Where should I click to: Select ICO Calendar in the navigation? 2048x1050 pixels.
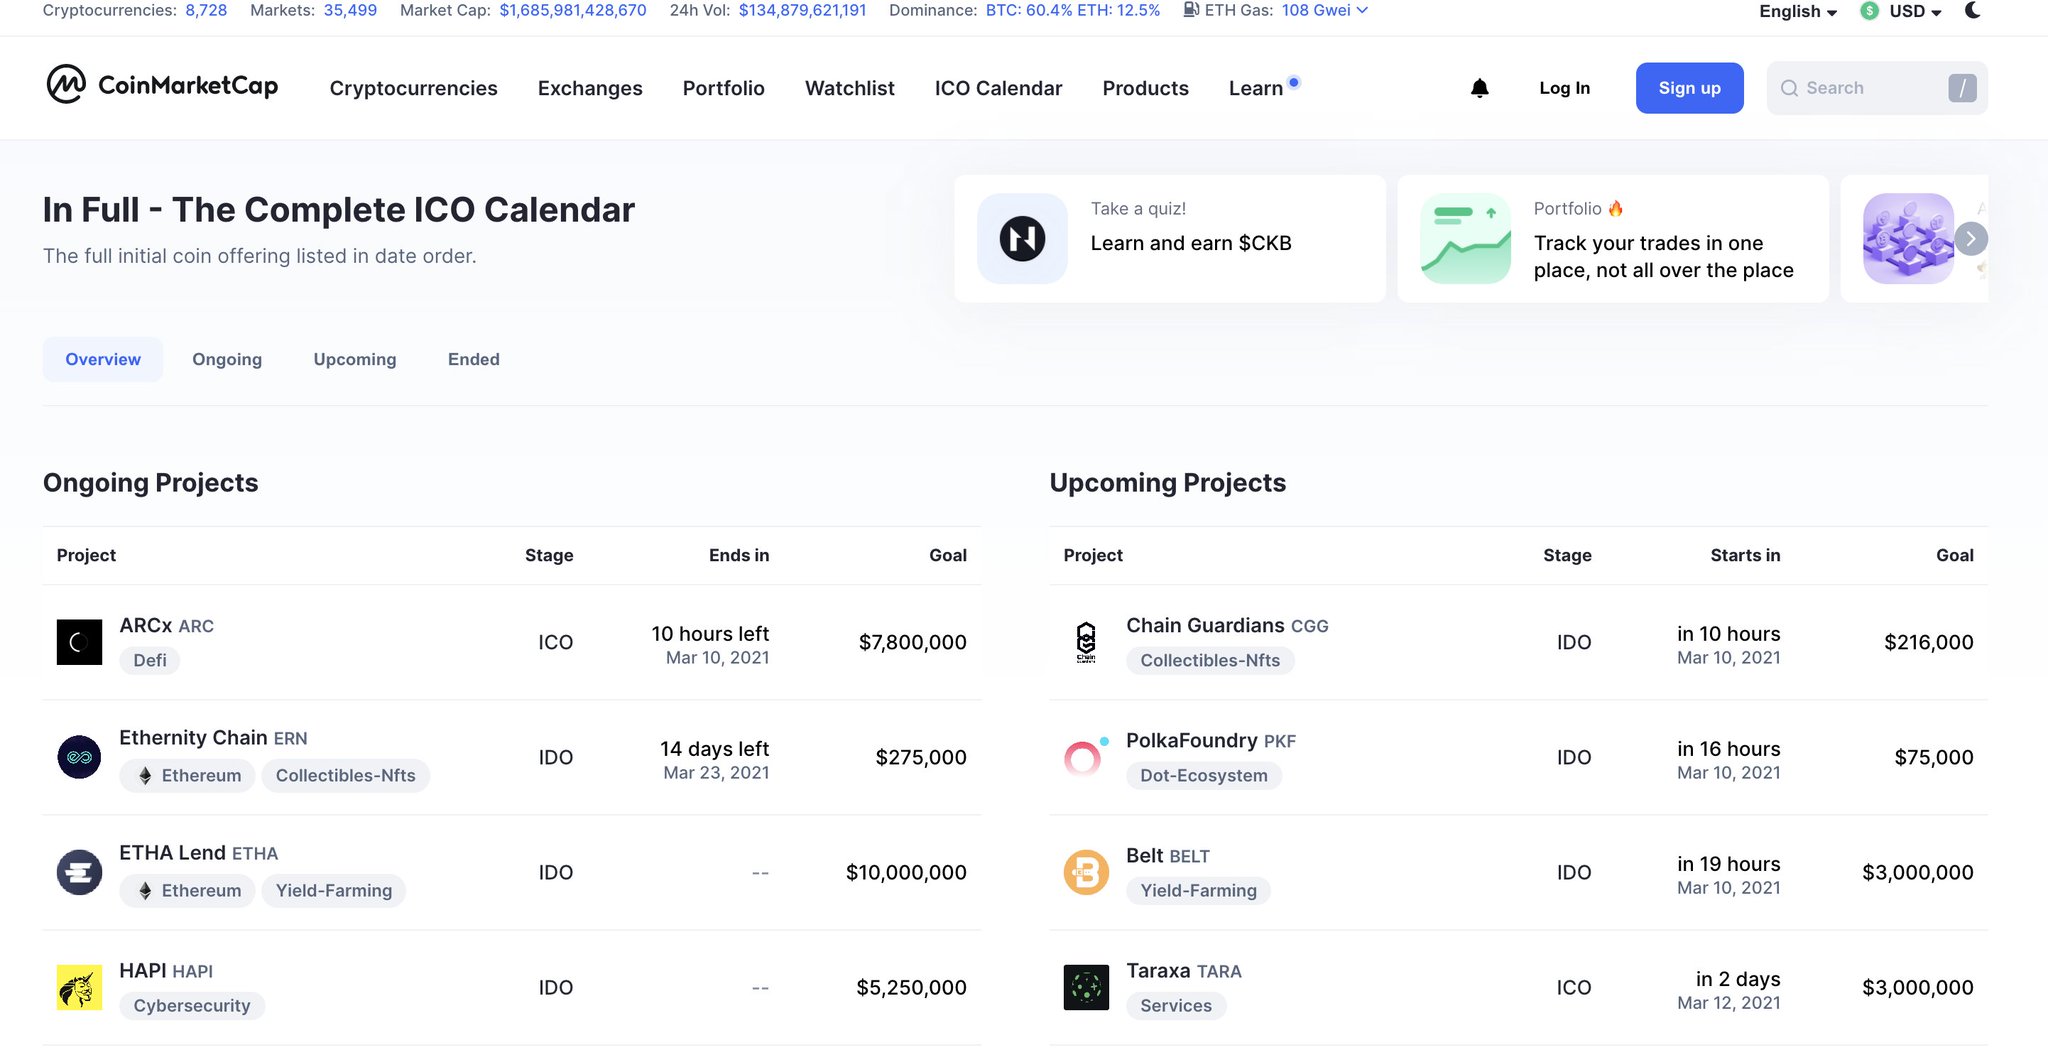(998, 88)
